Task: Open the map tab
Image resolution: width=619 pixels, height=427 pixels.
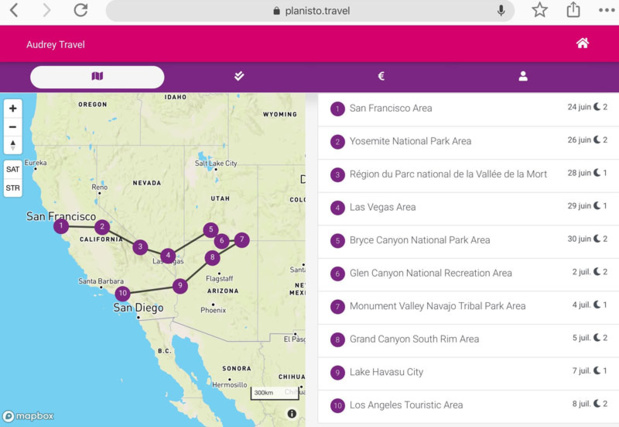Action: click(x=97, y=76)
